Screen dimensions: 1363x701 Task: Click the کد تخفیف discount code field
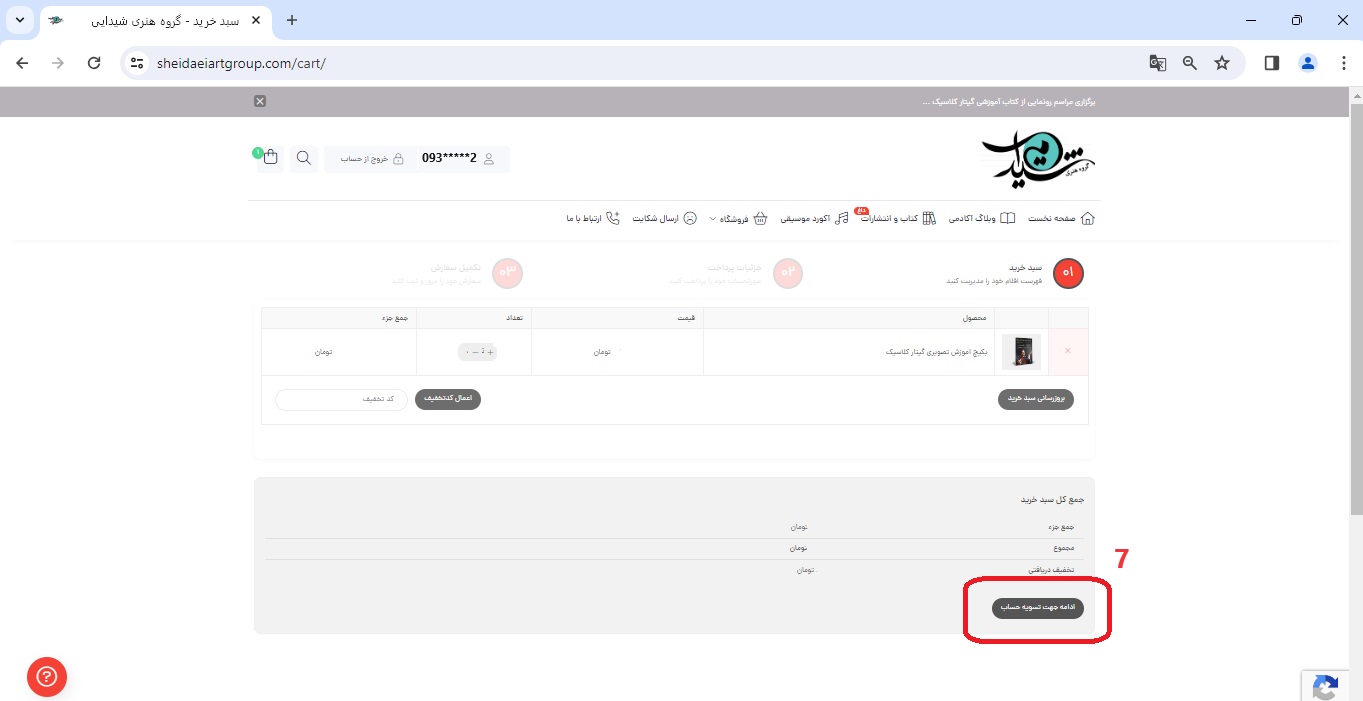[341, 399]
